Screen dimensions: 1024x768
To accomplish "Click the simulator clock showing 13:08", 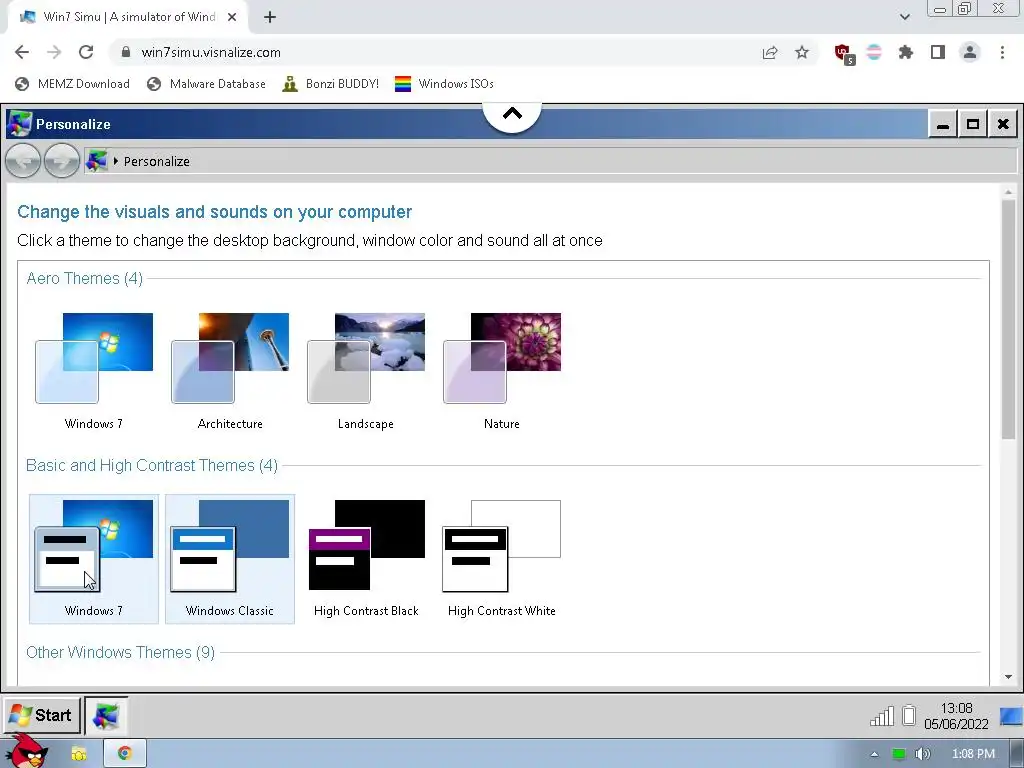I will pos(956,716).
